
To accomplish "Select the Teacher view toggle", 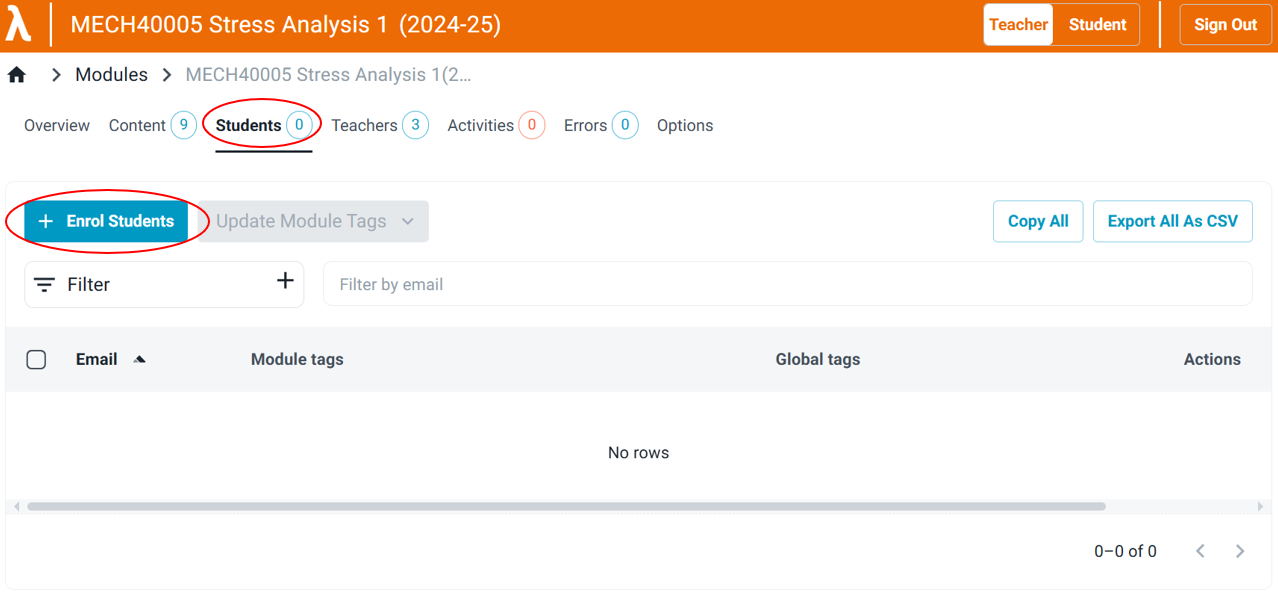I will pyautogui.click(x=1018, y=24).
